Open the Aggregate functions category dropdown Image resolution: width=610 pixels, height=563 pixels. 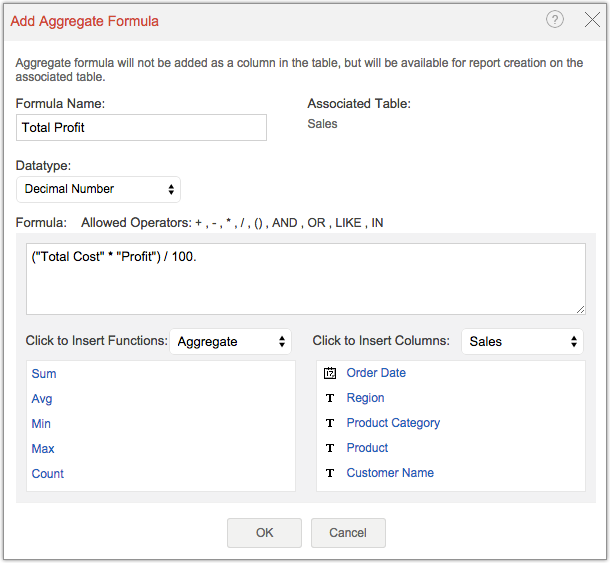tap(230, 341)
